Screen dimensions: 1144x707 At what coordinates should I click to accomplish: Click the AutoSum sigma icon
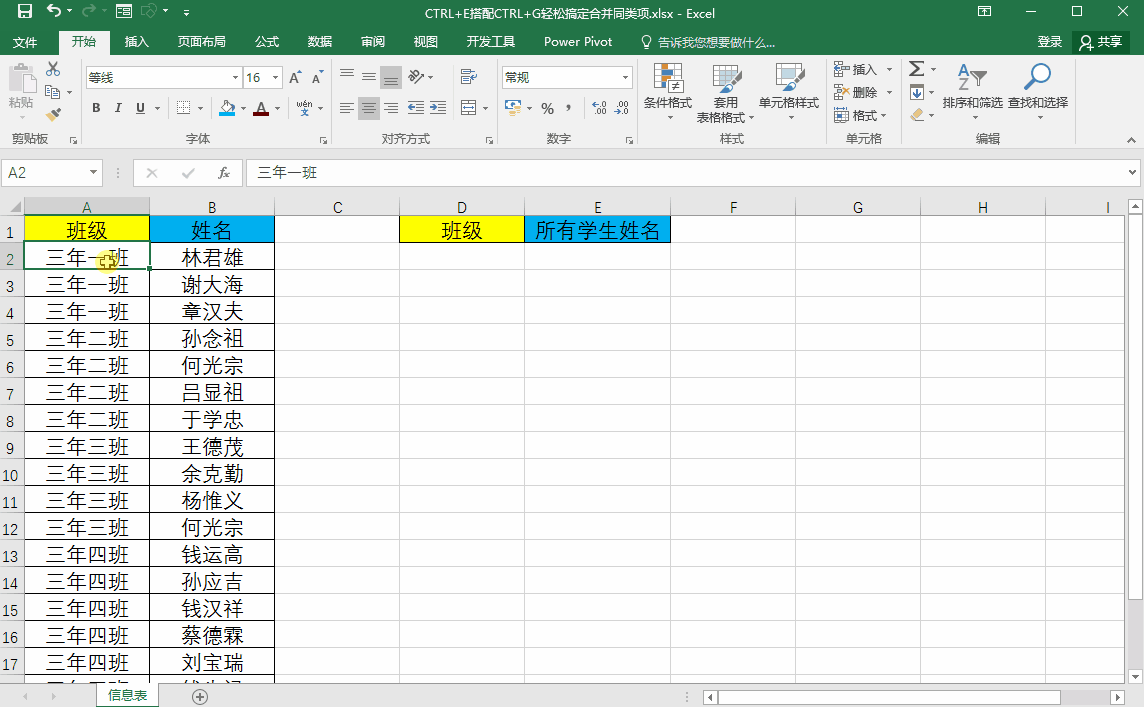[x=917, y=69]
